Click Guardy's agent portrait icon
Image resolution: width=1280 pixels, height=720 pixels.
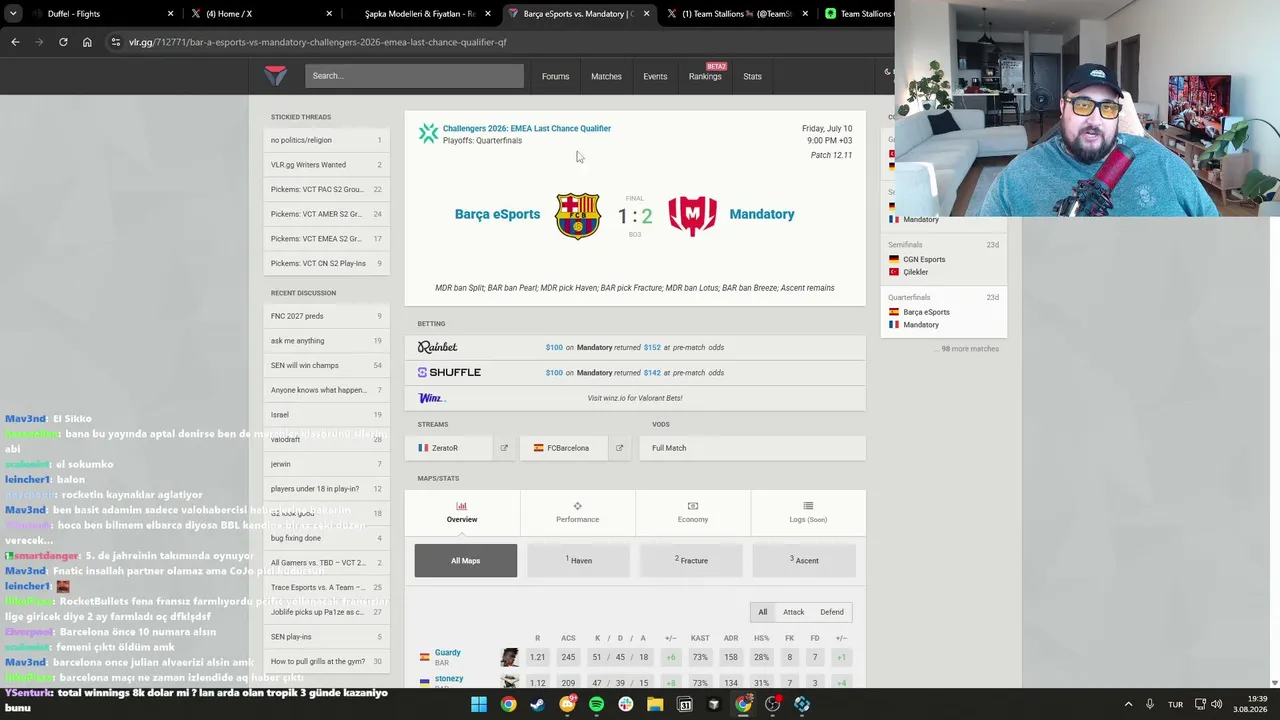point(510,657)
